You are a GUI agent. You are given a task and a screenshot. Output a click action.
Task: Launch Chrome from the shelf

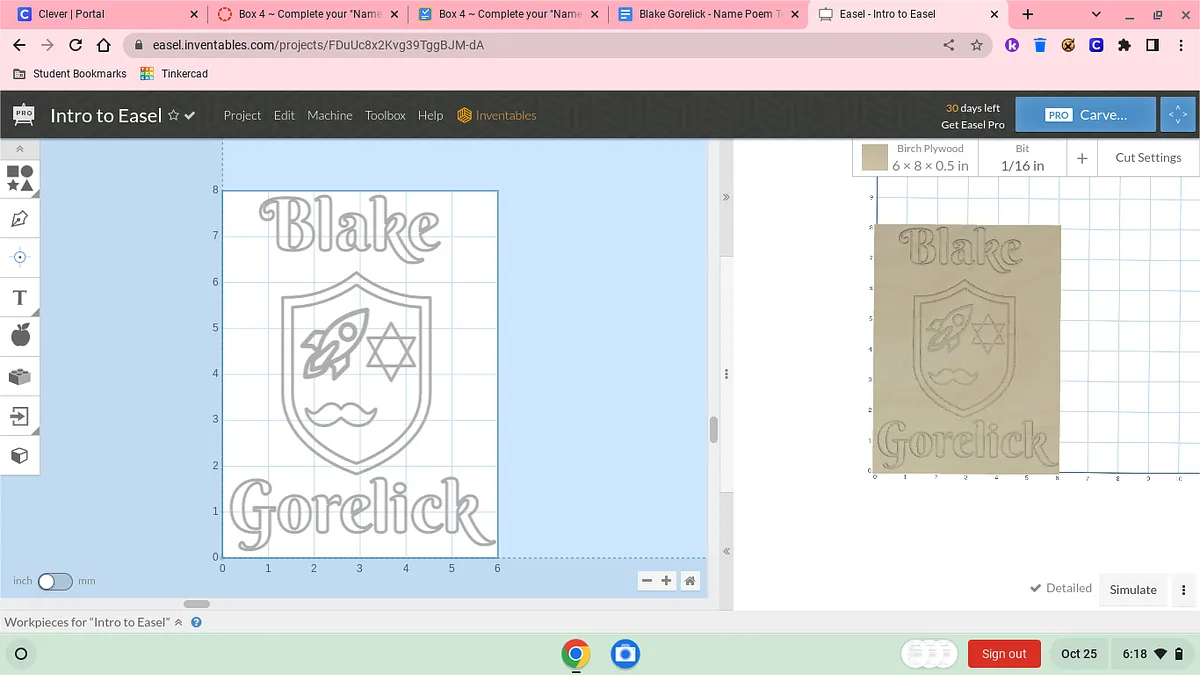[575, 654]
